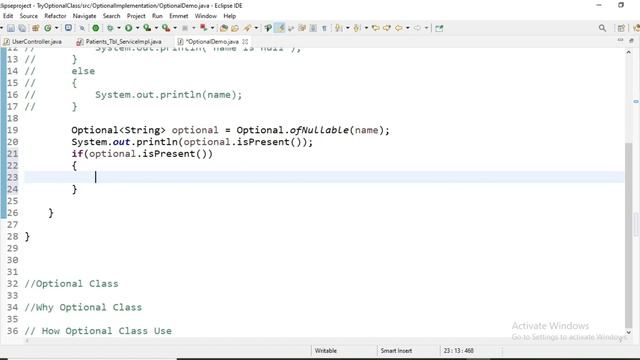The height and width of the screenshot is (360, 640).
Task: Open dropdown arrow next to Coverage icon
Action: (x=156, y=28)
